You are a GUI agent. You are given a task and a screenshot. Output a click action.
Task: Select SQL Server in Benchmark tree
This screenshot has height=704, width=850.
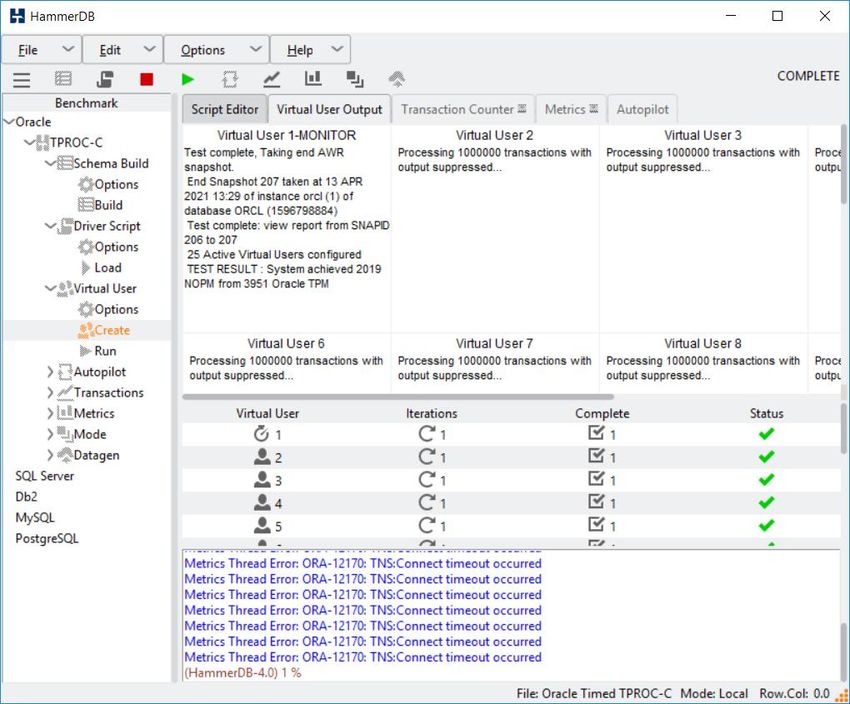44,476
